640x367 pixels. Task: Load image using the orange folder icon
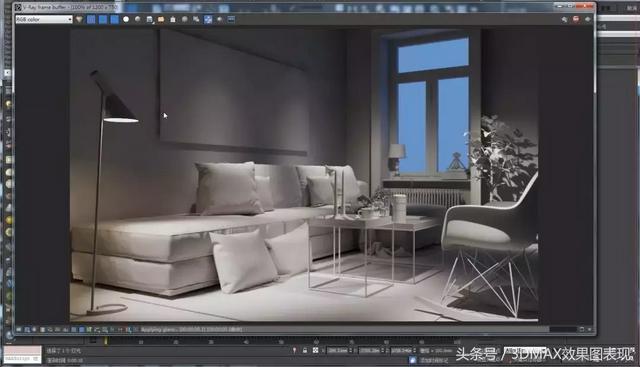(x=161, y=19)
